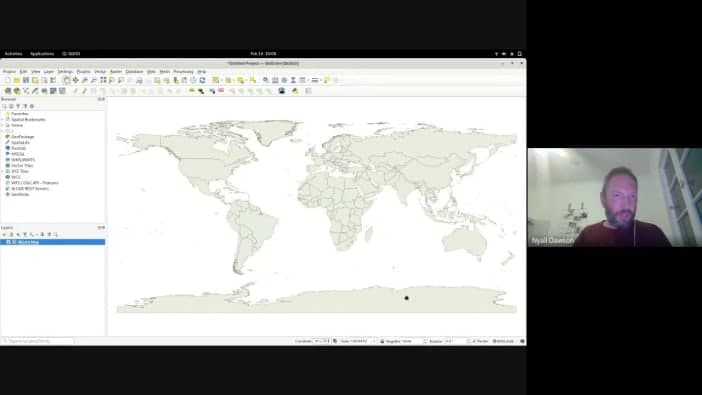The image size is (702, 395).
Task: Select GeoNode in the Browser panel
Action: pyautogui.click(x=20, y=195)
